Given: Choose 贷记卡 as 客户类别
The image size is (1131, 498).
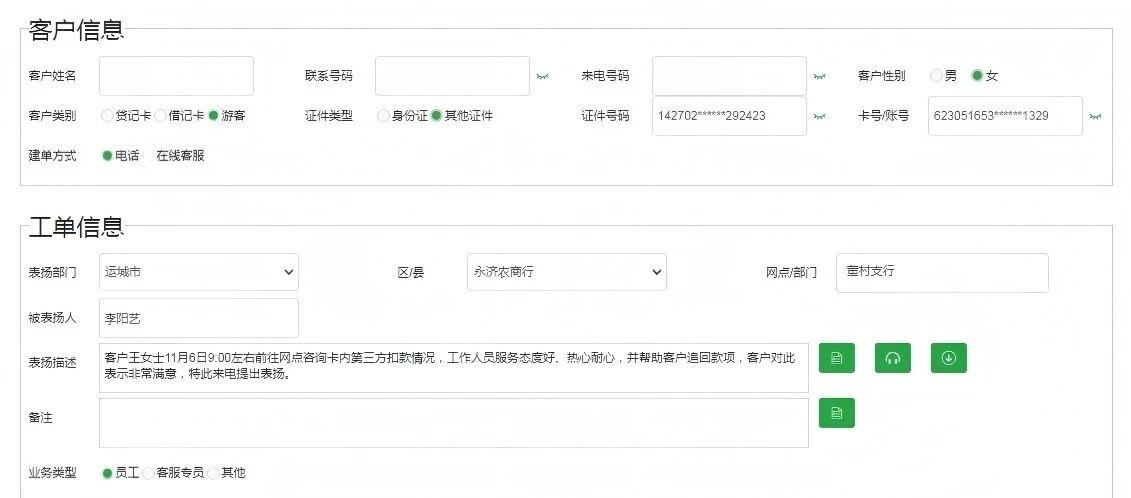Looking at the screenshot, I should coord(108,116).
